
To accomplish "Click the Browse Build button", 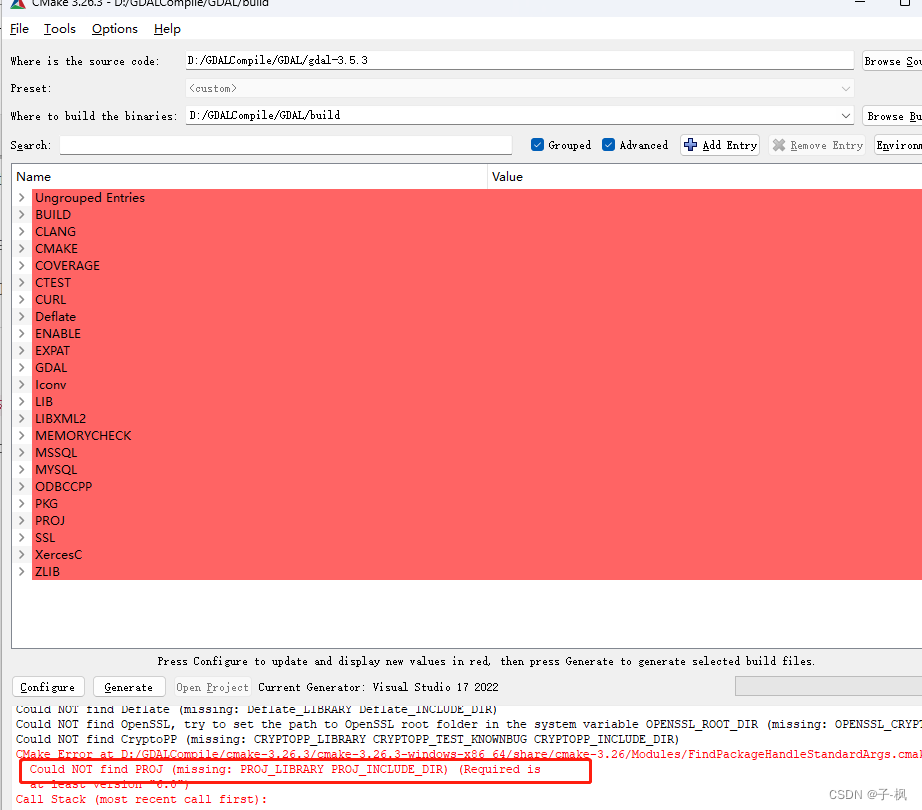I will tap(892, 116).
